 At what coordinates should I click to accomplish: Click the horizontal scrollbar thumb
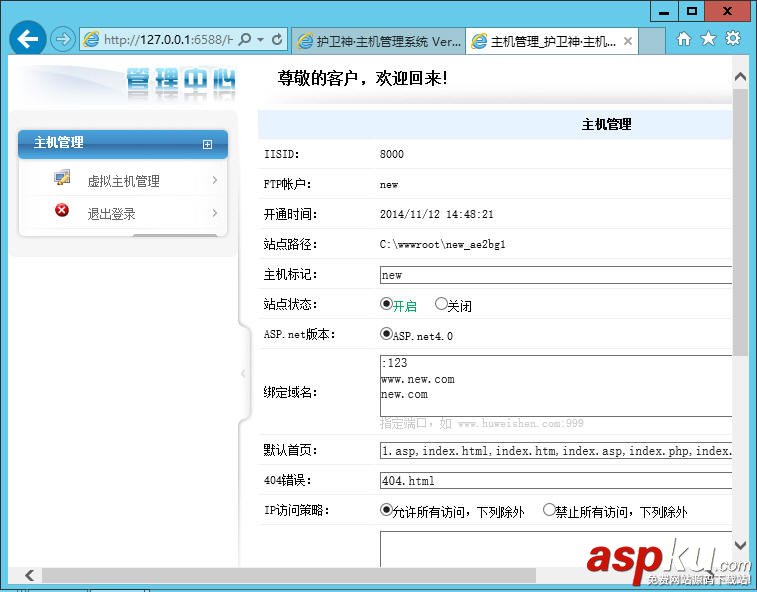click(x=289, y=575)
